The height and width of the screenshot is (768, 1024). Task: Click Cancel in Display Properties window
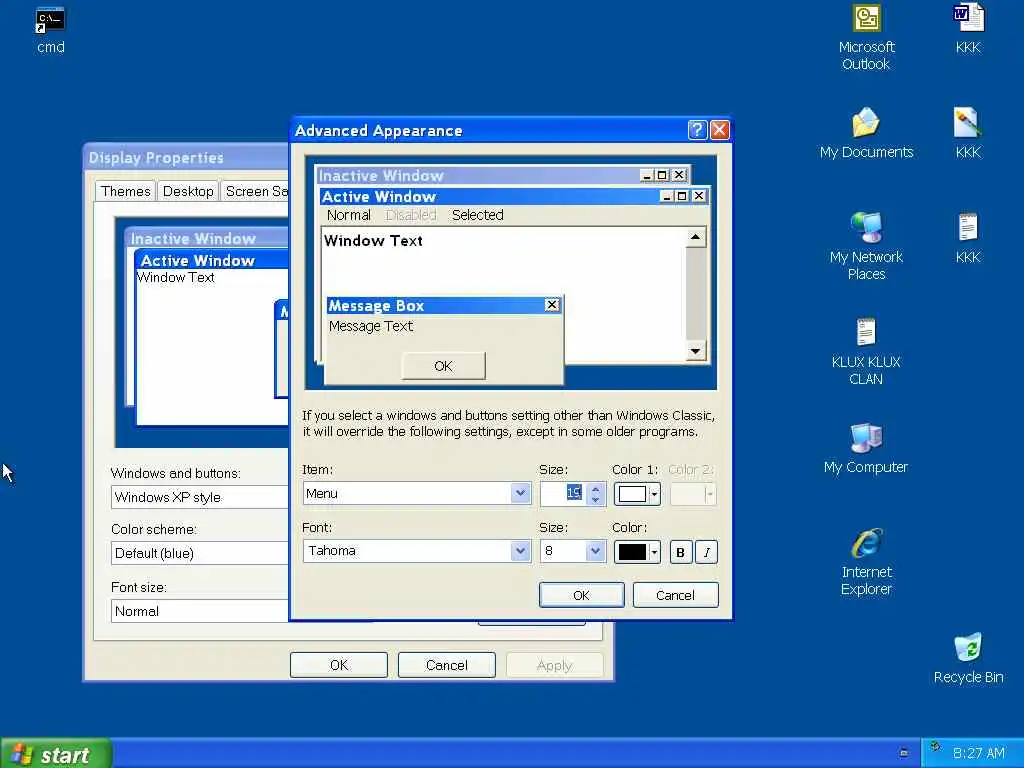447,665
